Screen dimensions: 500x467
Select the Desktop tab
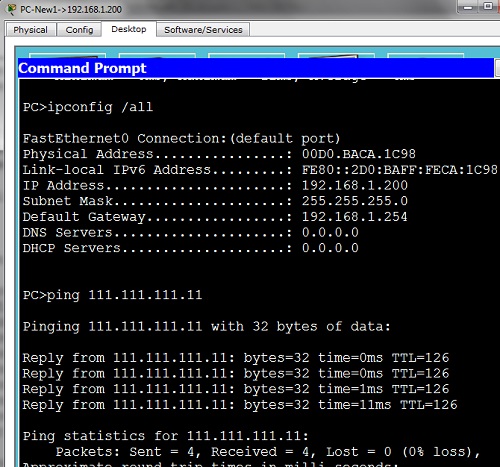click(x=129, y=29)
